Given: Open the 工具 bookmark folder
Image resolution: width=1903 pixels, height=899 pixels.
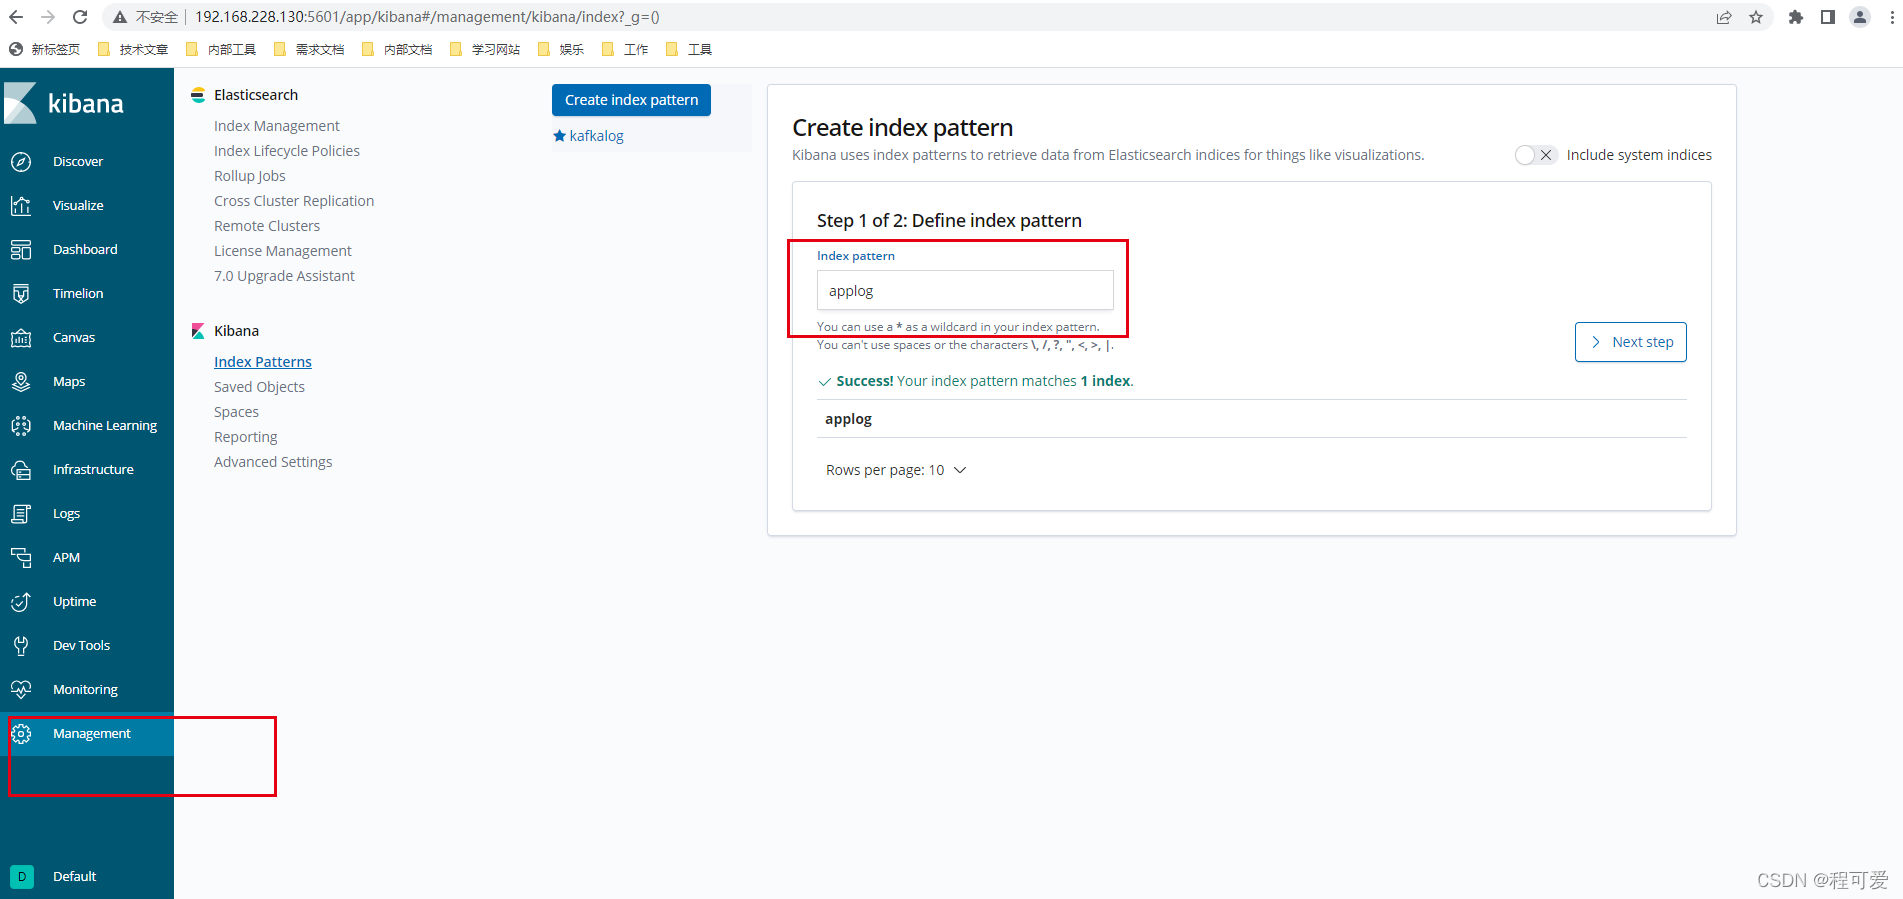Looking at the screenshot, I should (x=689, y=50).
